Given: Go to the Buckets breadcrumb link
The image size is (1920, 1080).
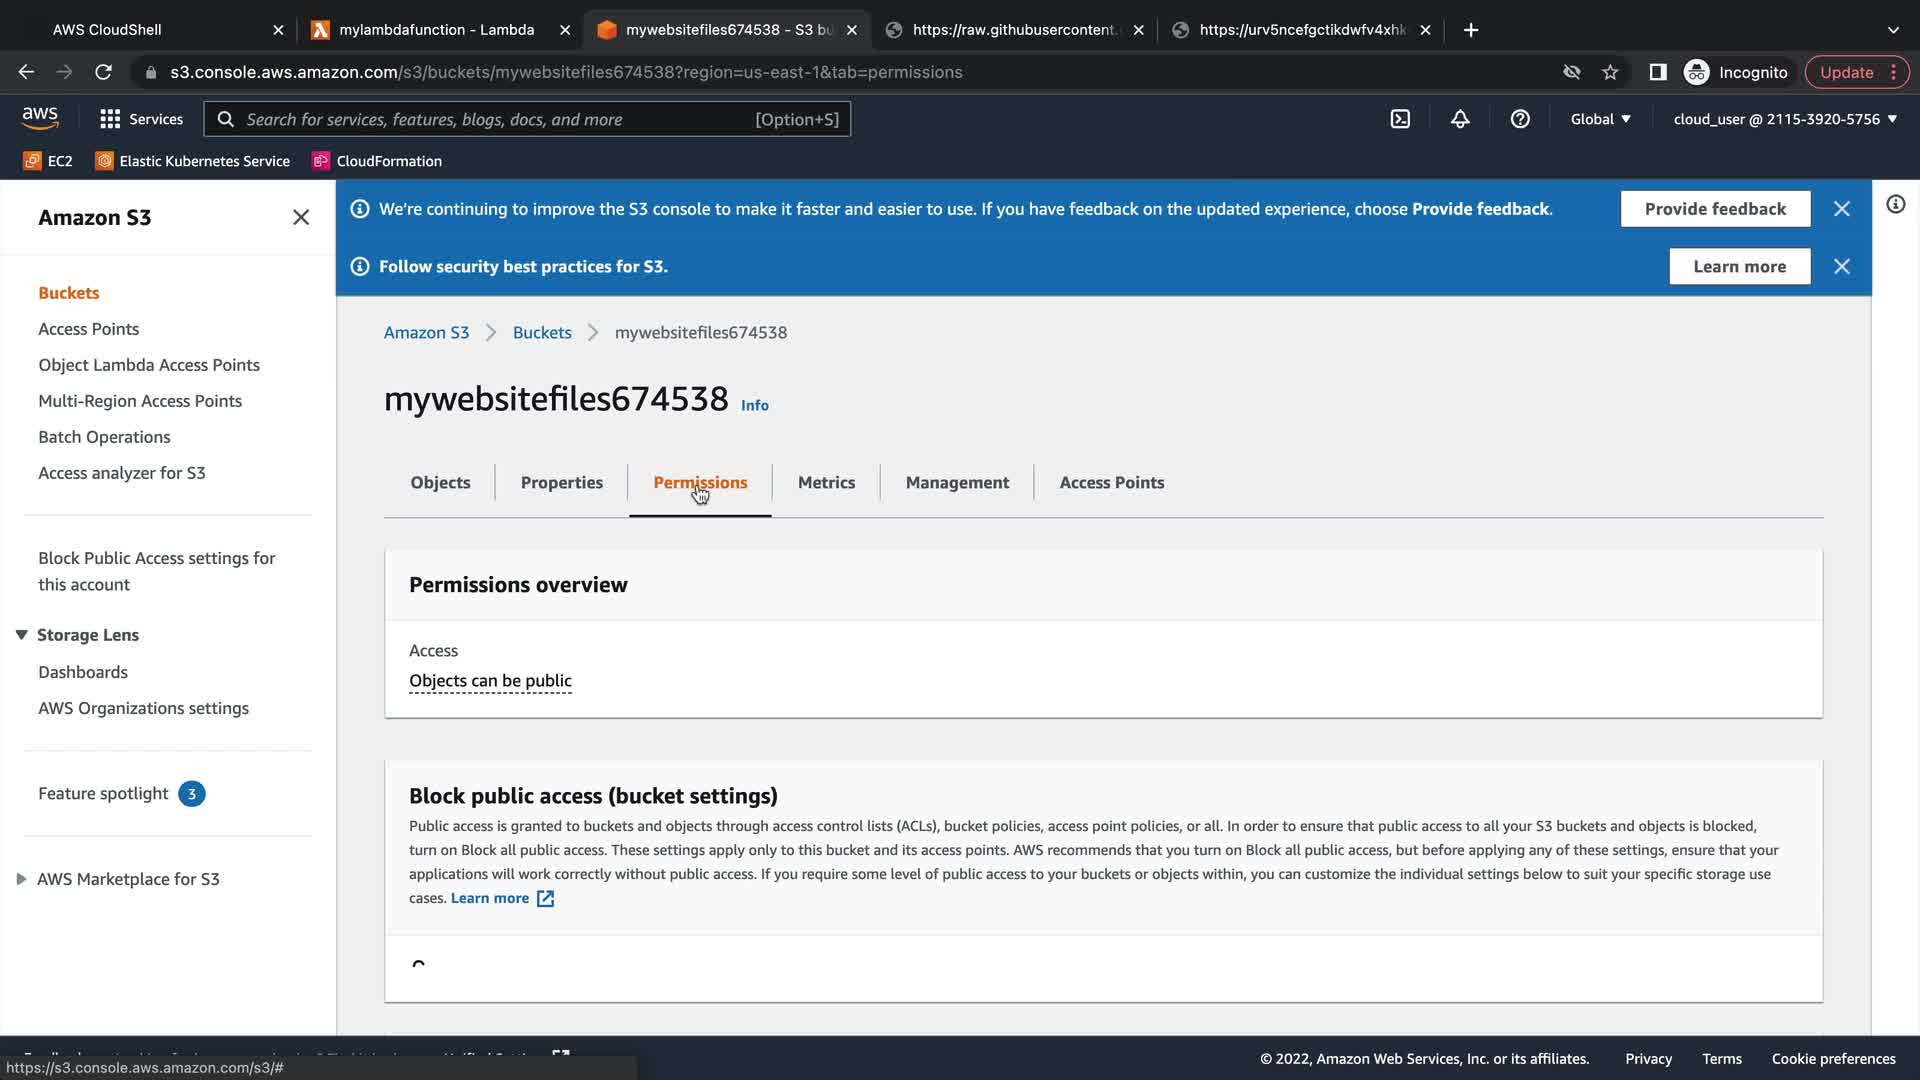Looking at the screenshot, I should [x=542, y=333].
